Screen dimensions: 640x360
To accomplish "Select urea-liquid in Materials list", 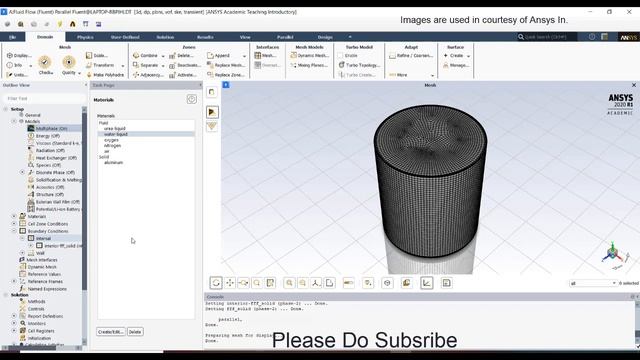I will click(115, 129).
